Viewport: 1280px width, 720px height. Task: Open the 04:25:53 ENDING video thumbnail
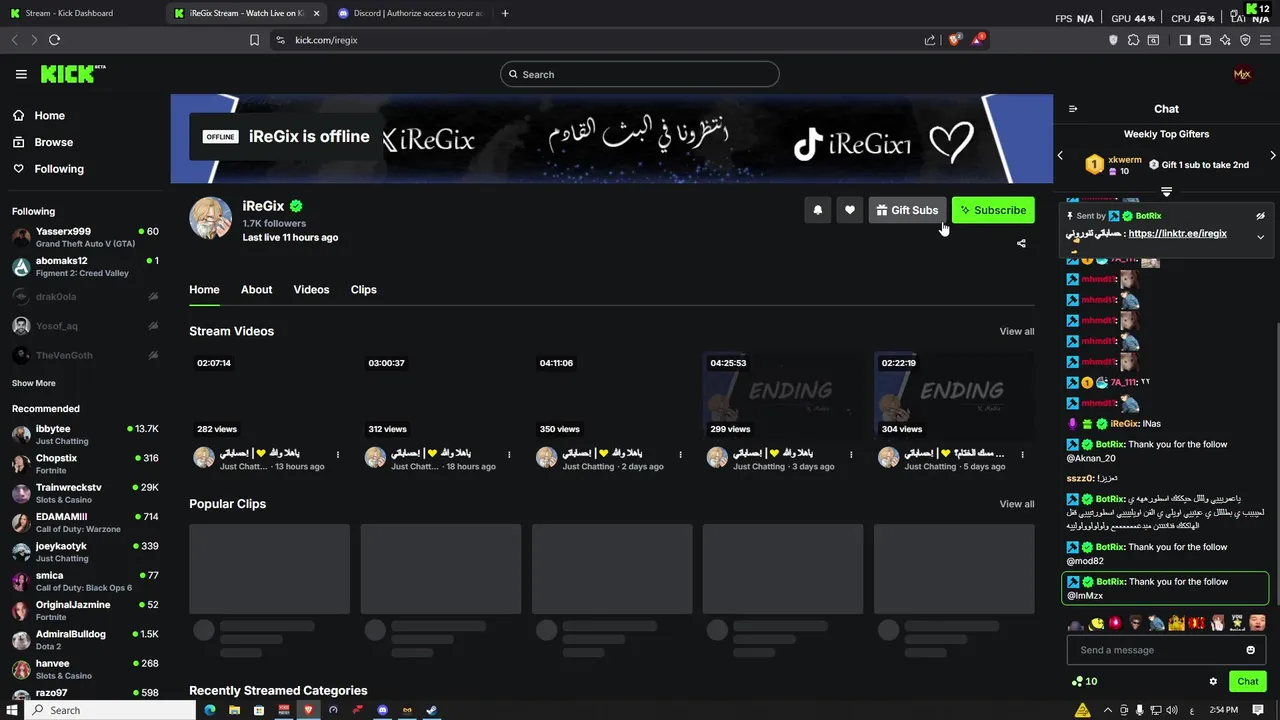click(783, 395)
